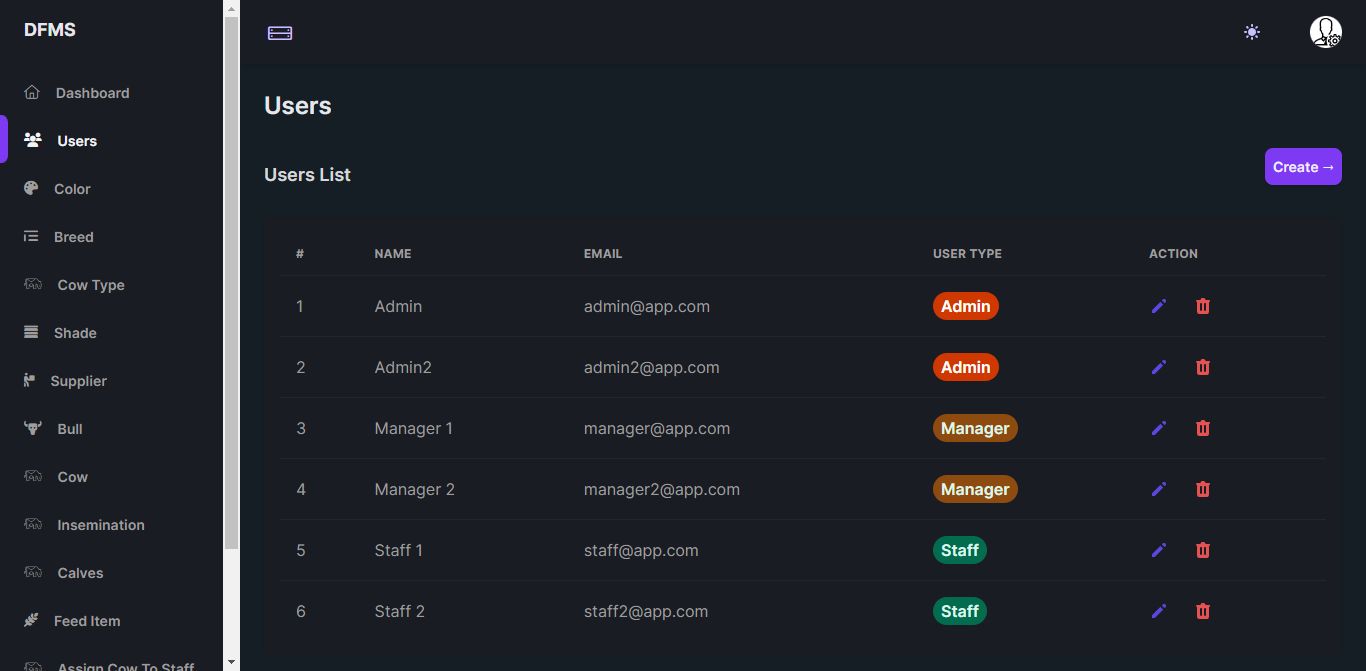Viewport: 1366px width, 671px height.
Task: Click the Manager badge for Manager 1
Action: (975, 428)
